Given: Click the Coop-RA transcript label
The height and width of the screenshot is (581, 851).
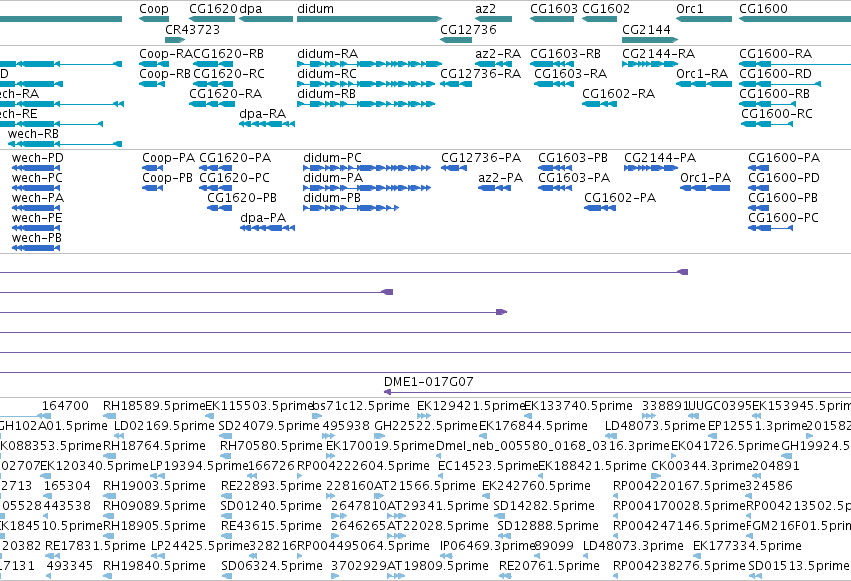Looking at the screenshot, I should (x=166, y=54).
